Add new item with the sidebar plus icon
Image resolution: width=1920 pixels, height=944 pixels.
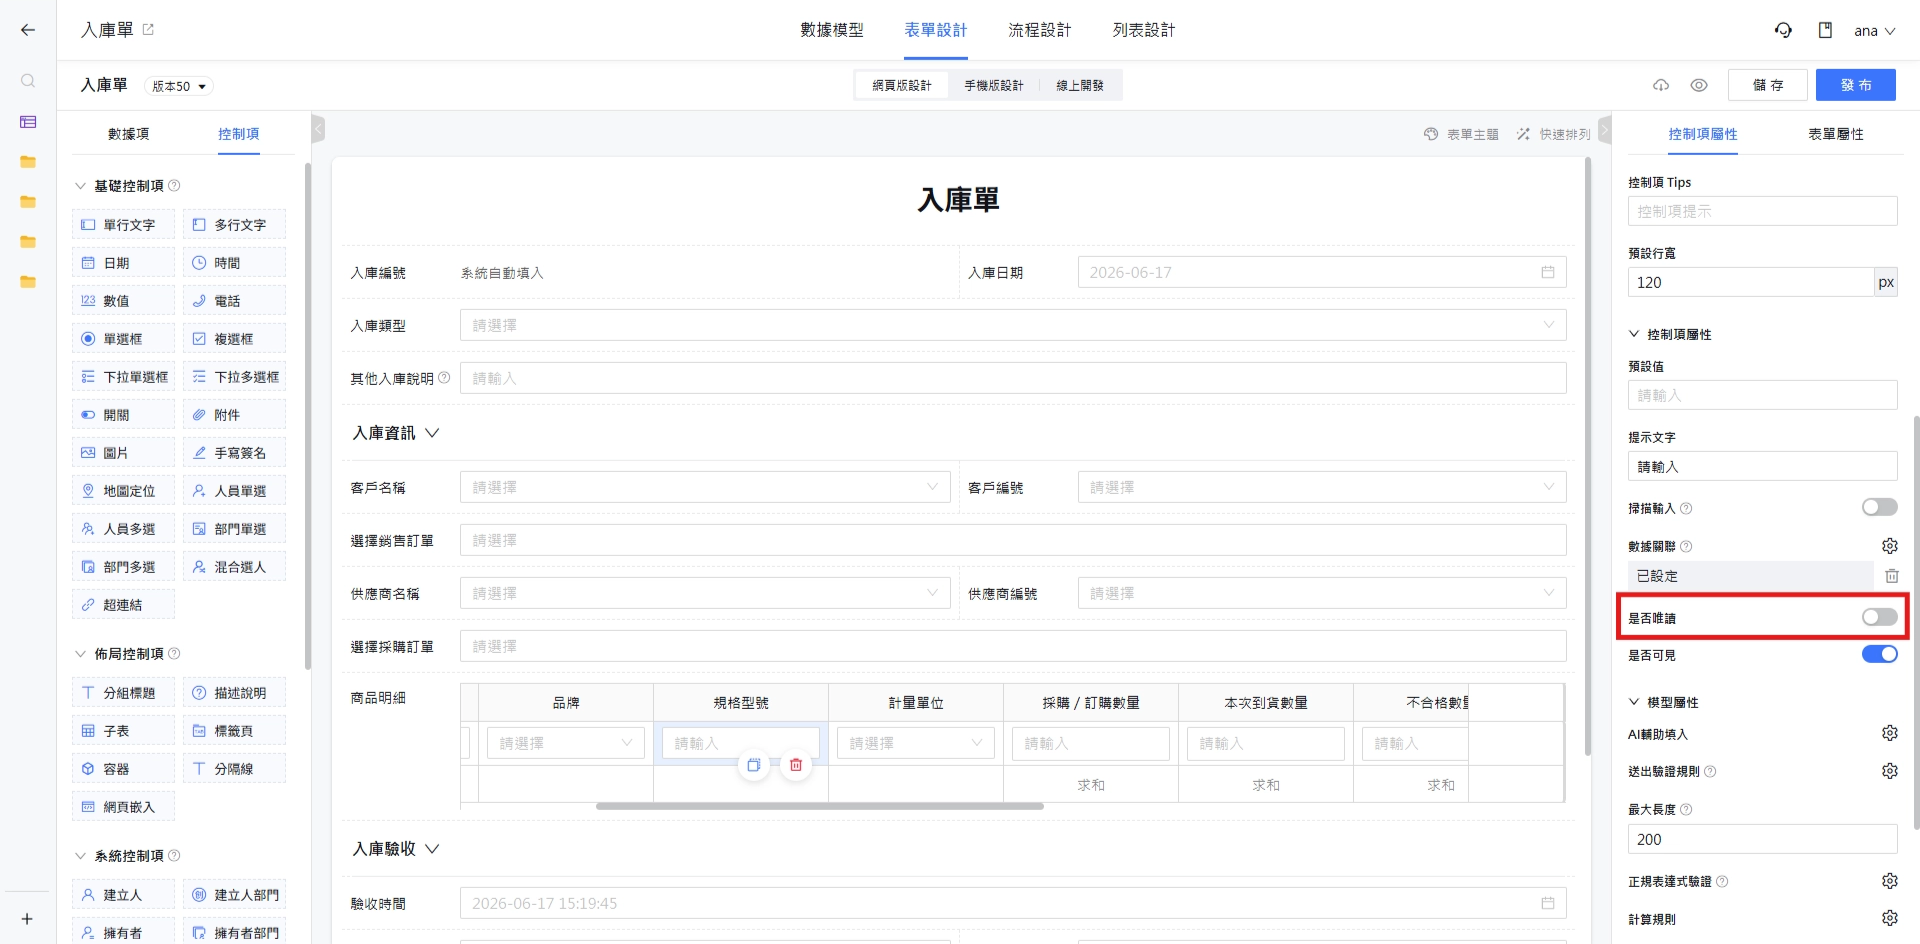click(27, 919)
